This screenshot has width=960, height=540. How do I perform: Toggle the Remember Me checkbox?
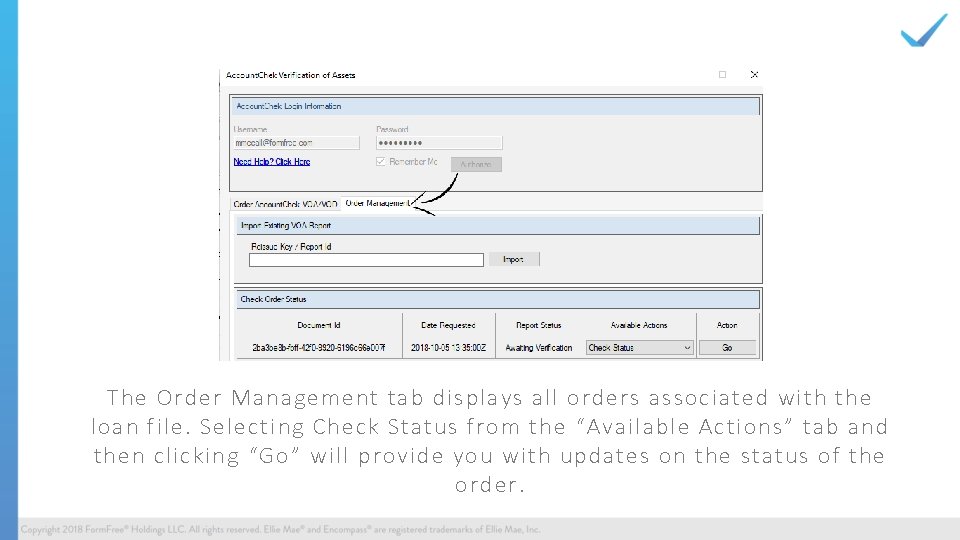(381, 162)
